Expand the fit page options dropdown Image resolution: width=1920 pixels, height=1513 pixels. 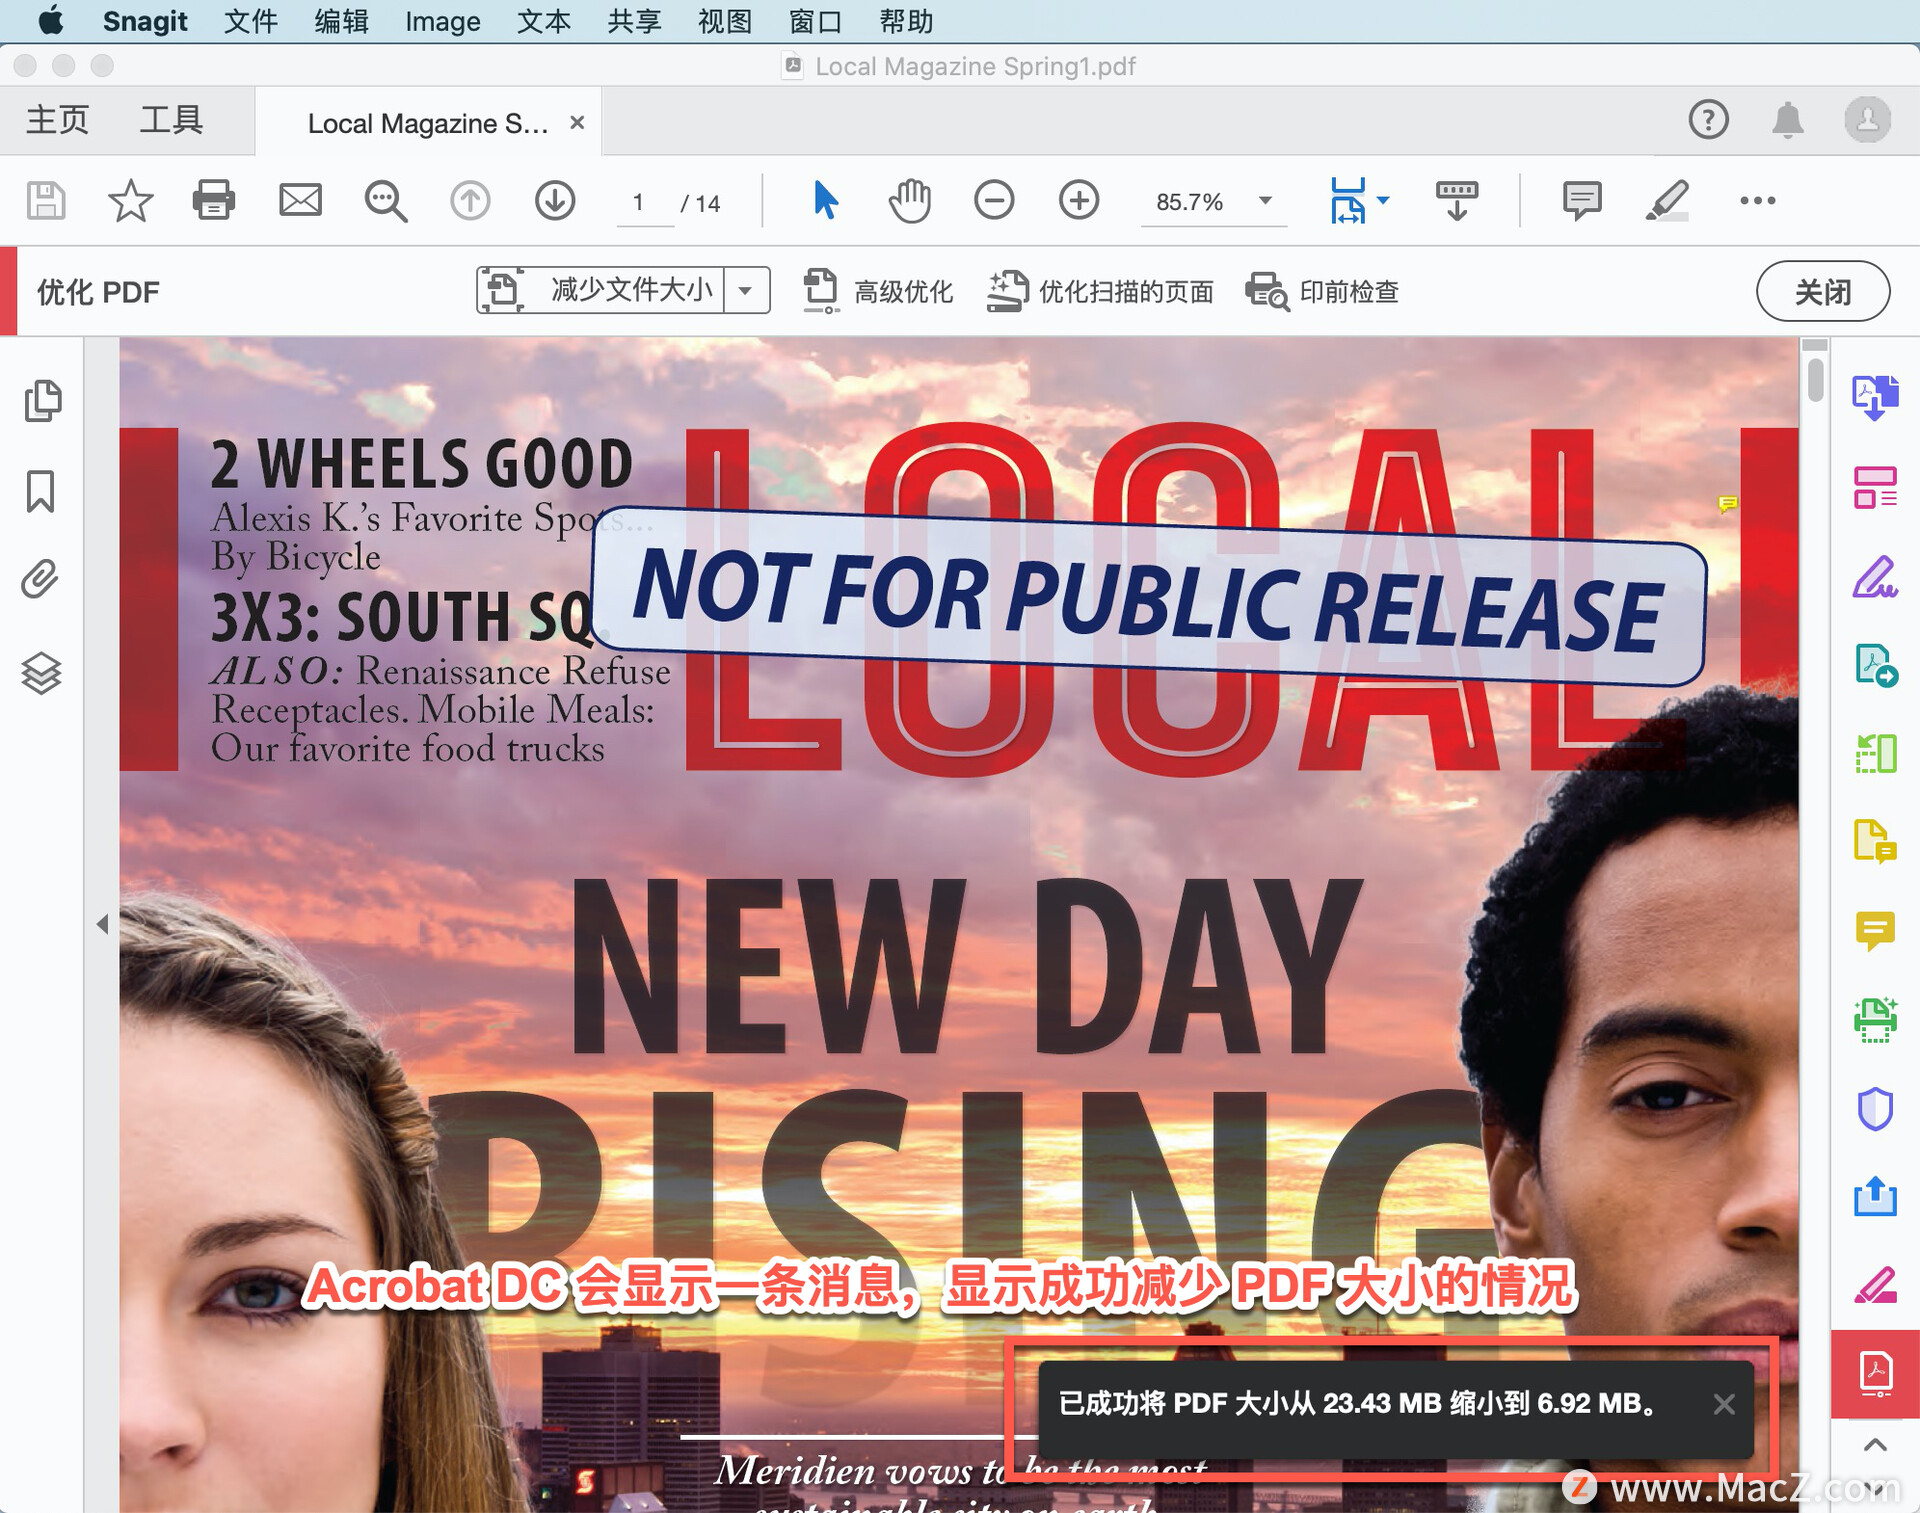pos(1383,200)
